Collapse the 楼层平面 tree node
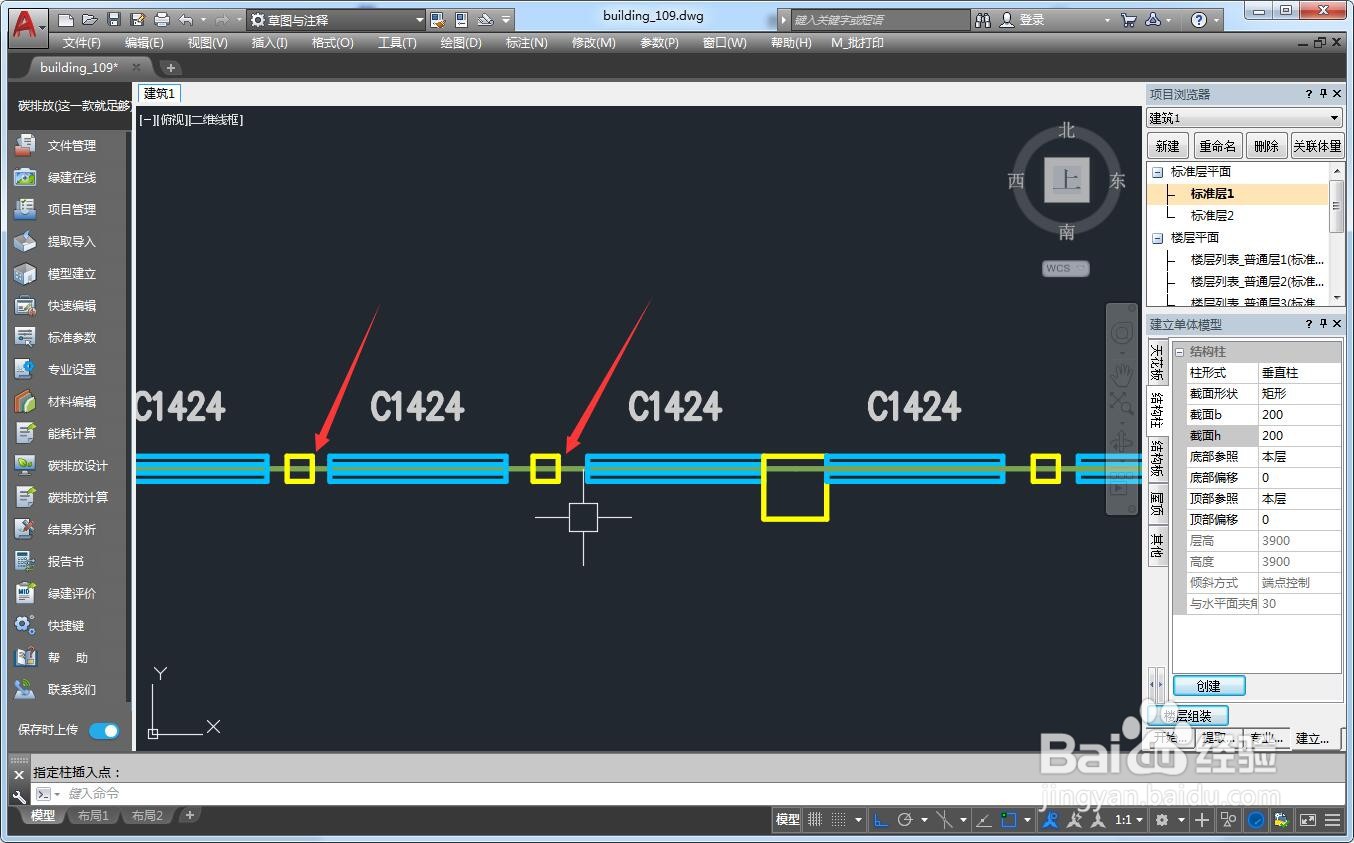 point(1157,238)
